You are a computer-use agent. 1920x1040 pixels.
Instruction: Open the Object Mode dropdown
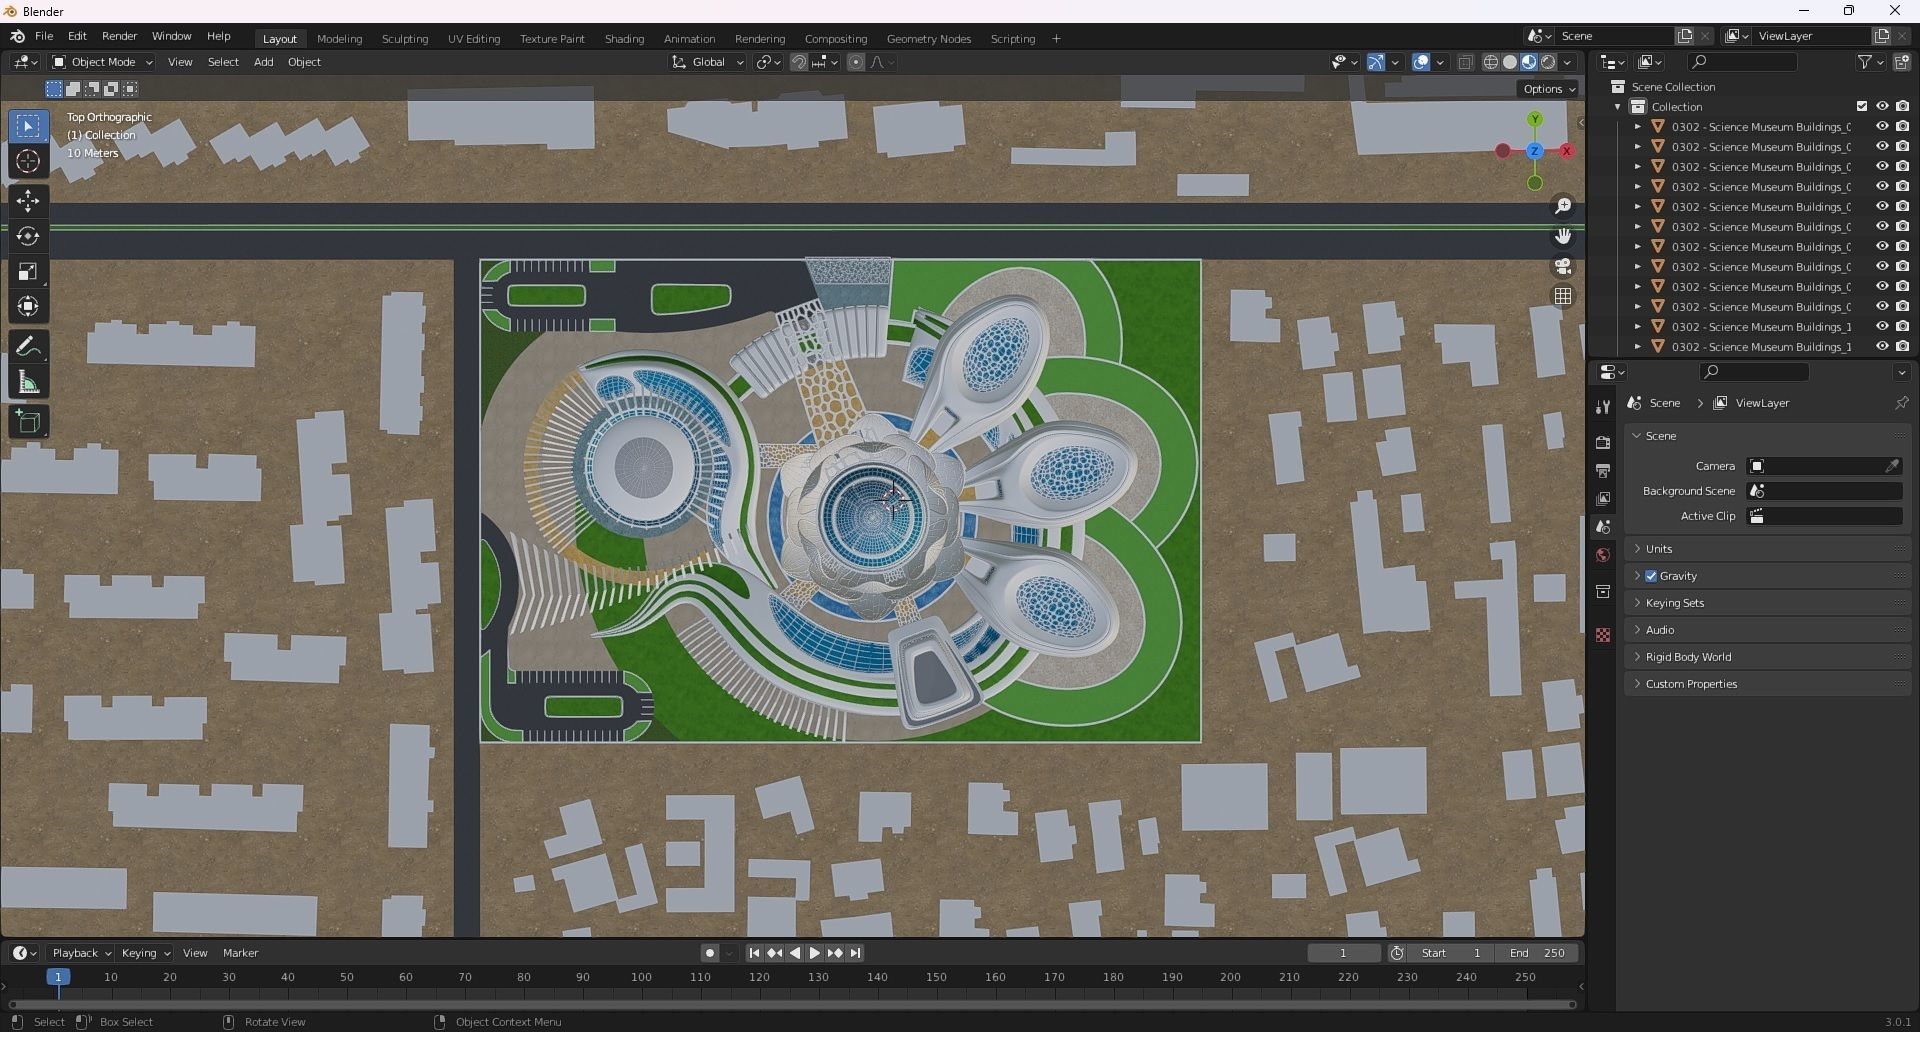[102, 62]
